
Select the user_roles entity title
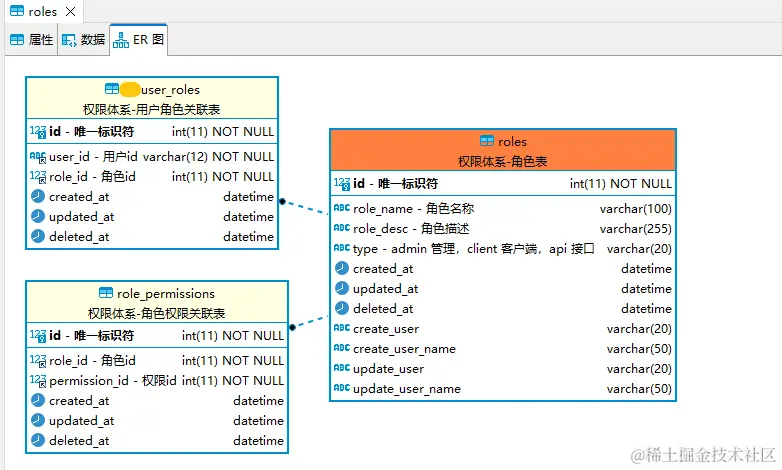[171, 90]
